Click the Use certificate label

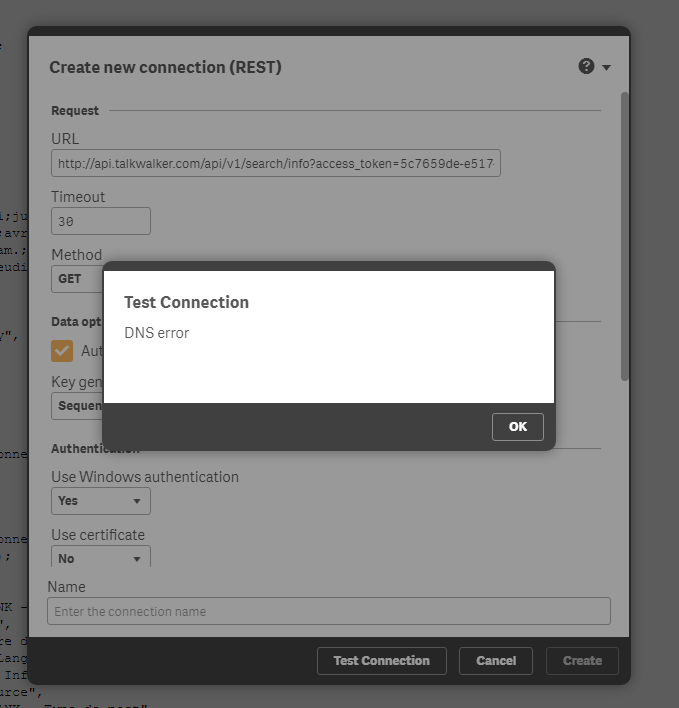(98, 535)
